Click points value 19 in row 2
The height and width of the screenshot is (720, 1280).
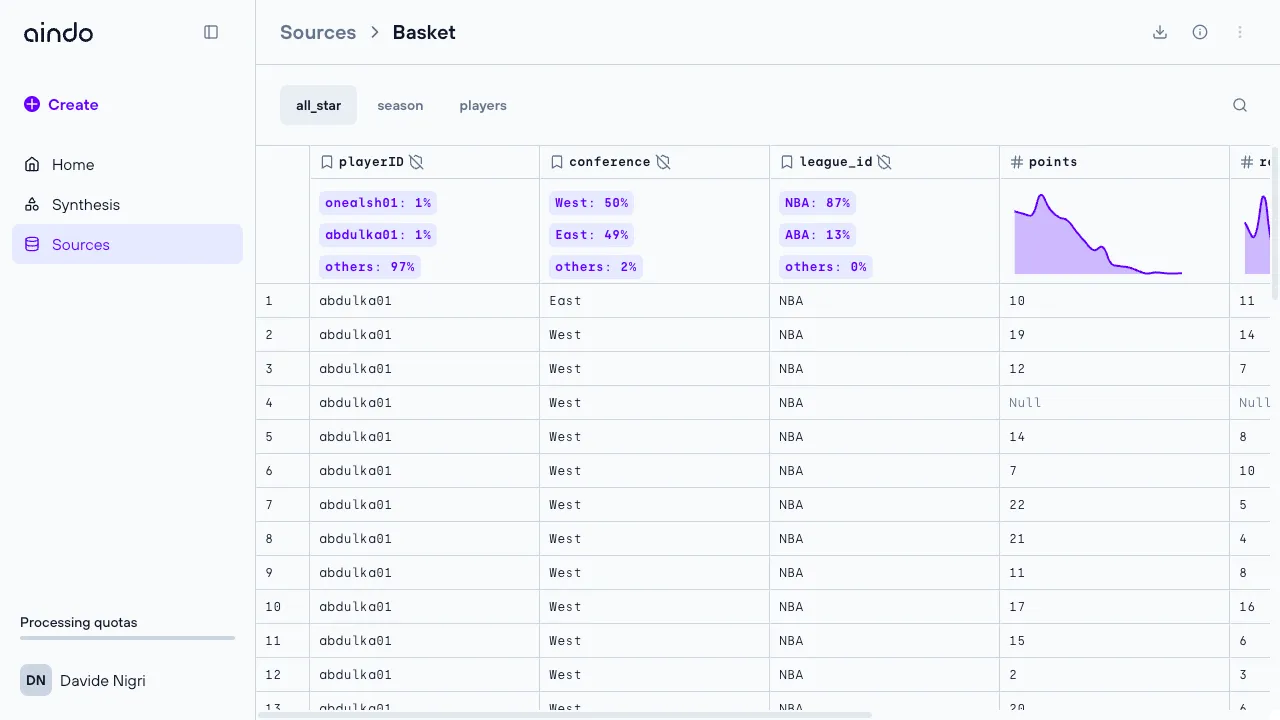[1115, 335]
